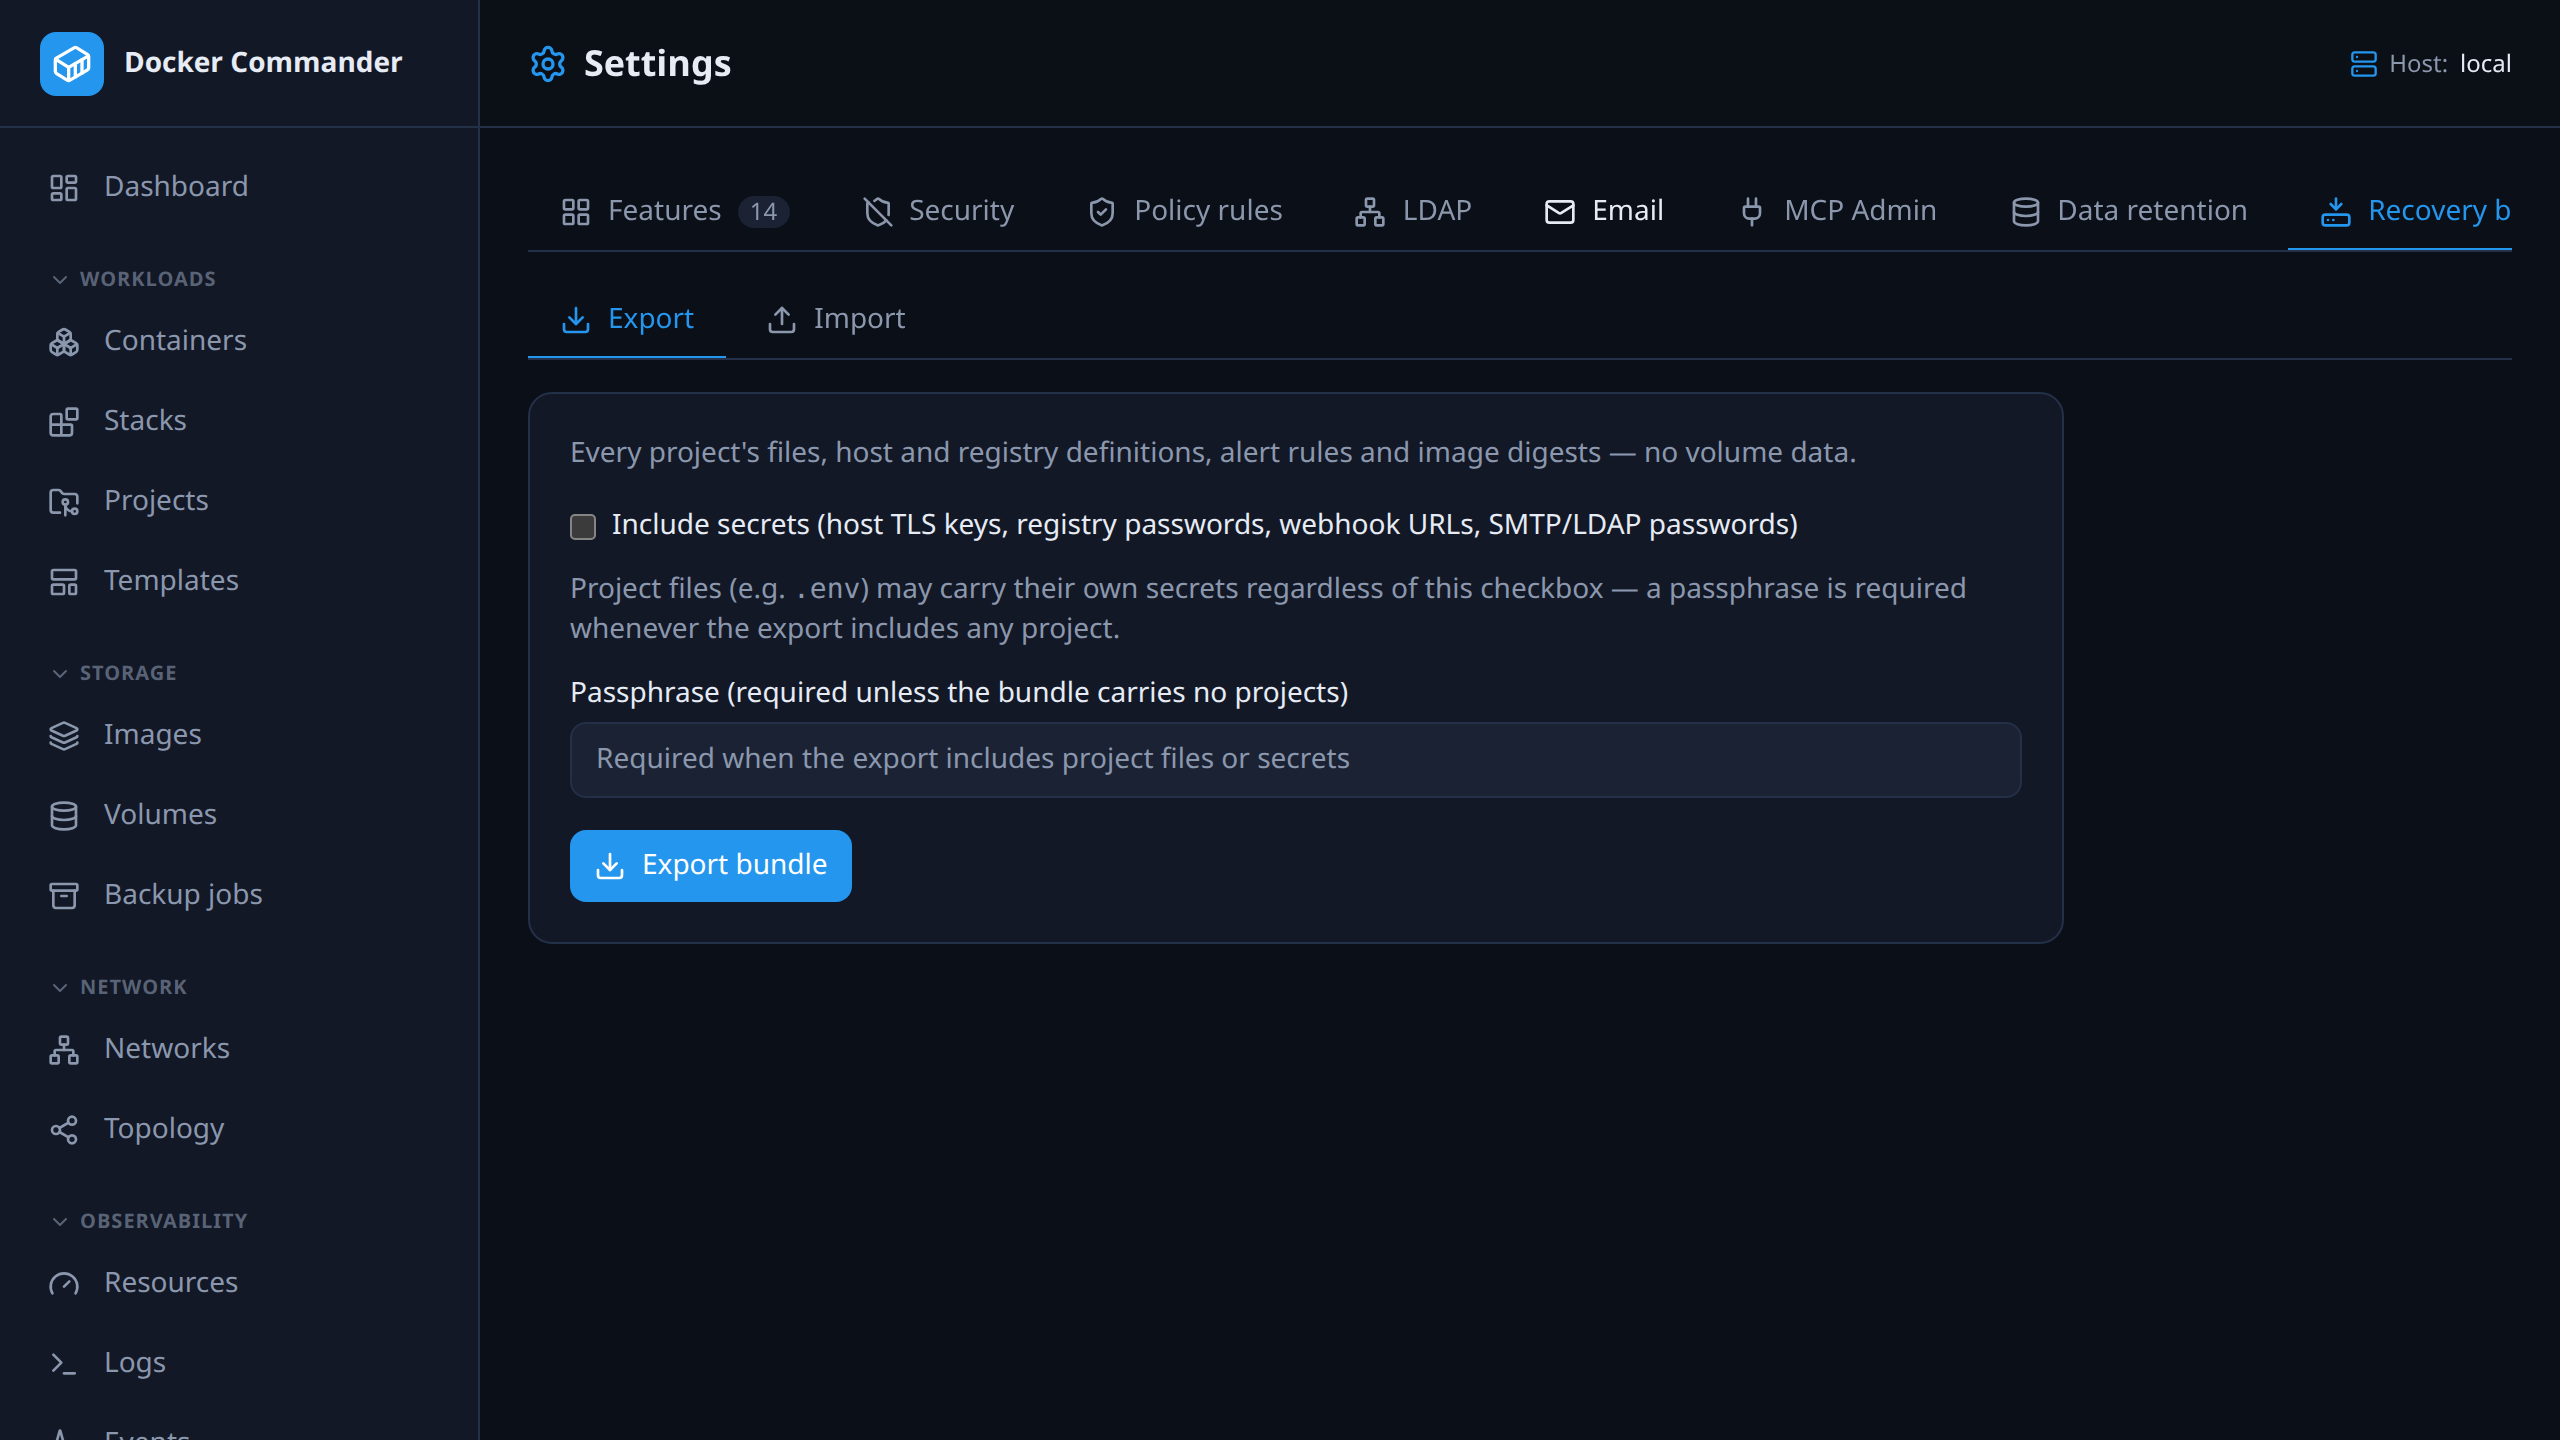
Task: Switch to the Email tab
Action: click(1604, 211)
